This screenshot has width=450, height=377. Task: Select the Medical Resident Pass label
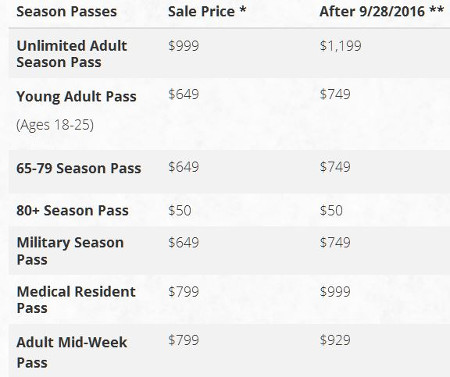76,299
